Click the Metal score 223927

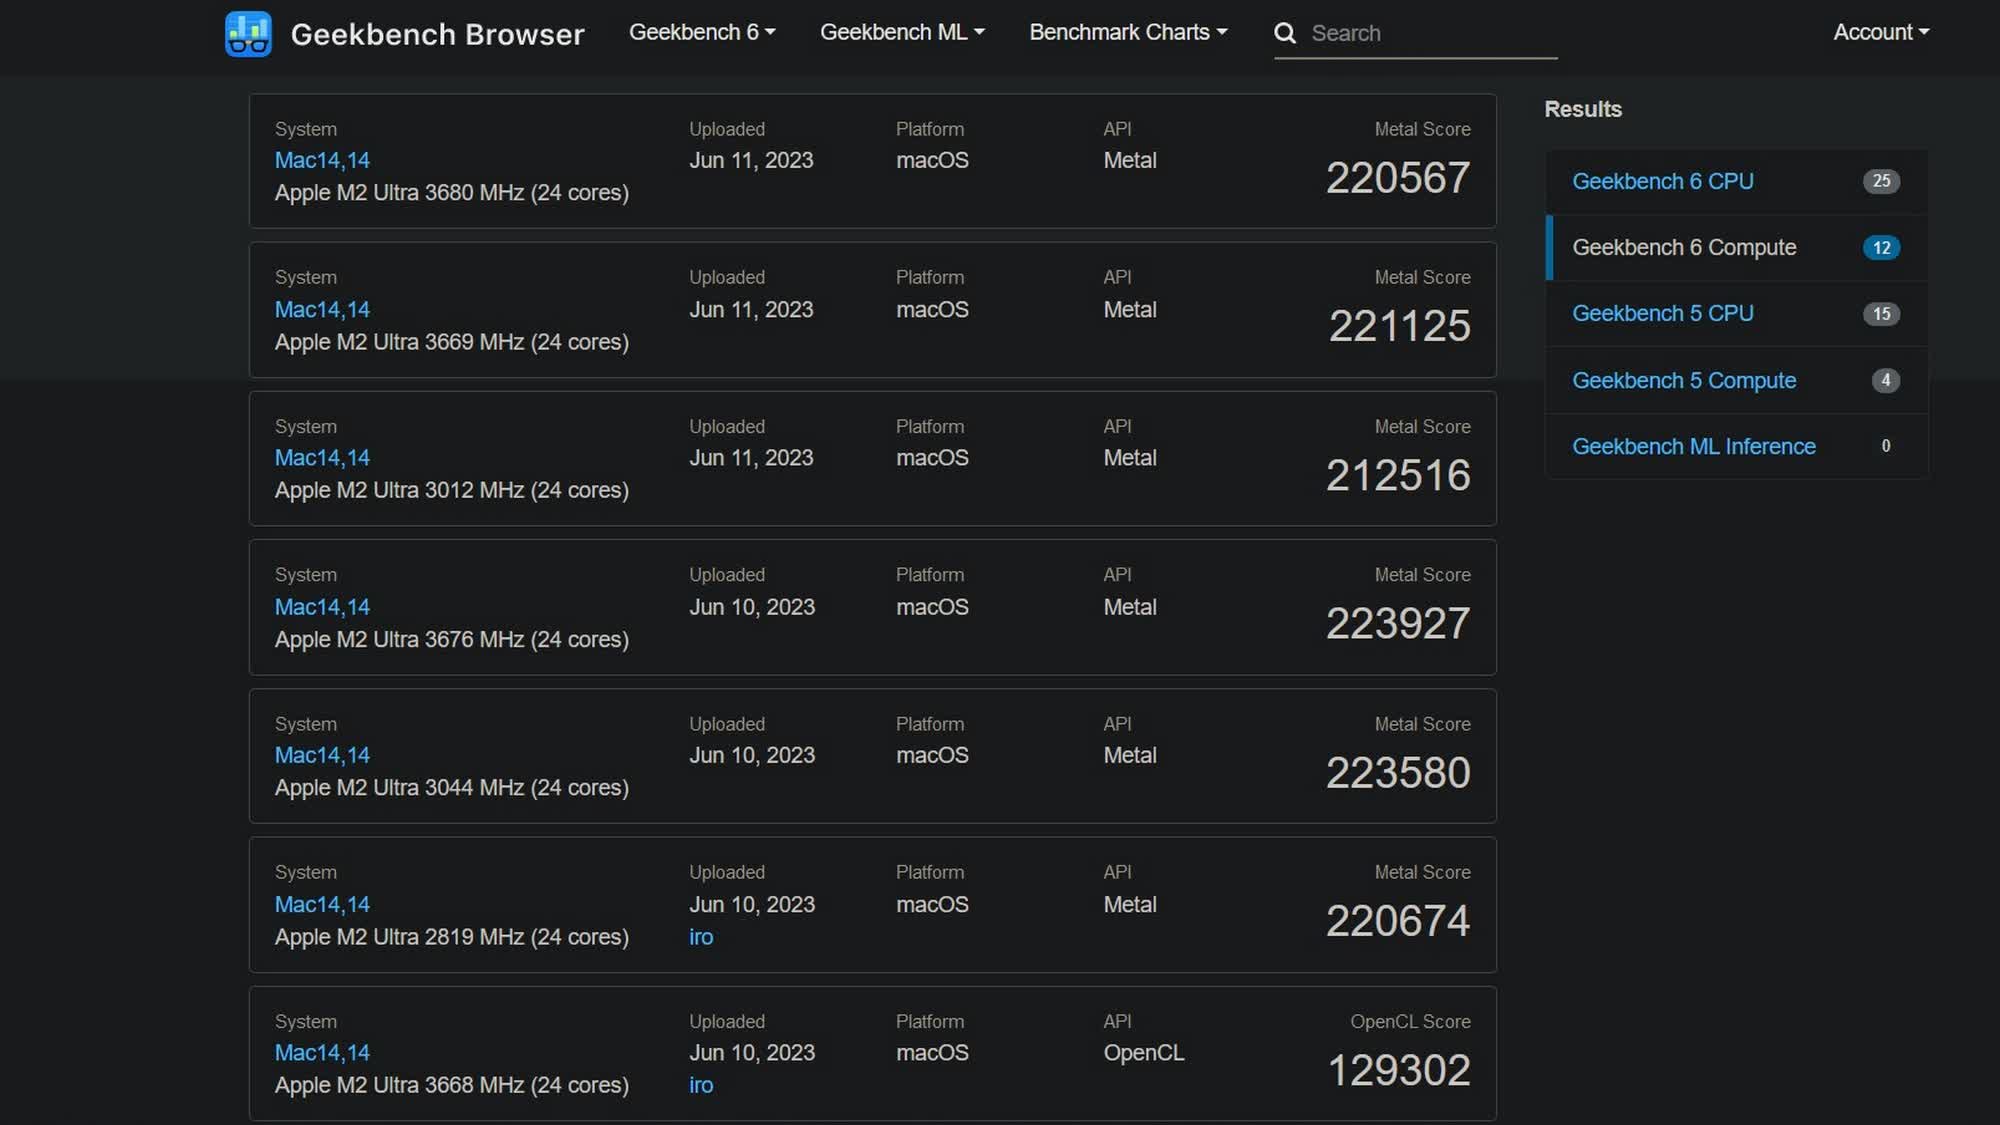1398,623
